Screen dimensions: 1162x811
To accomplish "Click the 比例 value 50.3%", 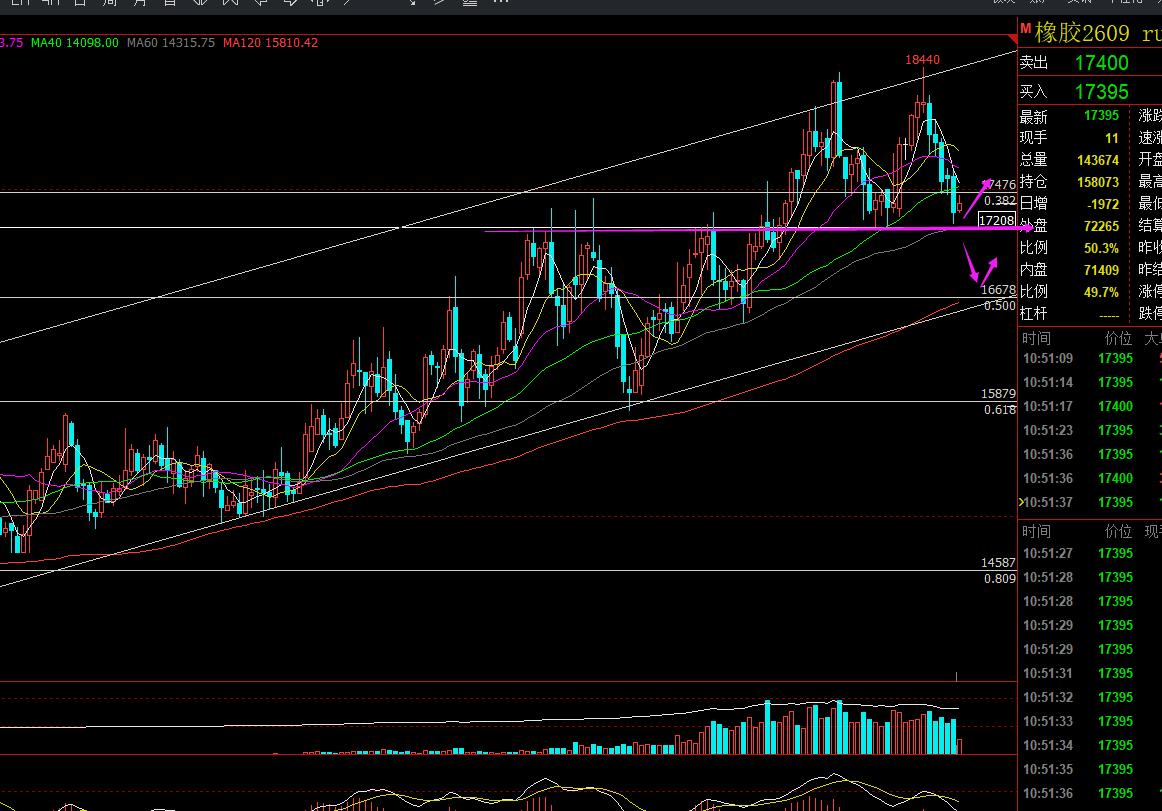I will pos(1101,248).
